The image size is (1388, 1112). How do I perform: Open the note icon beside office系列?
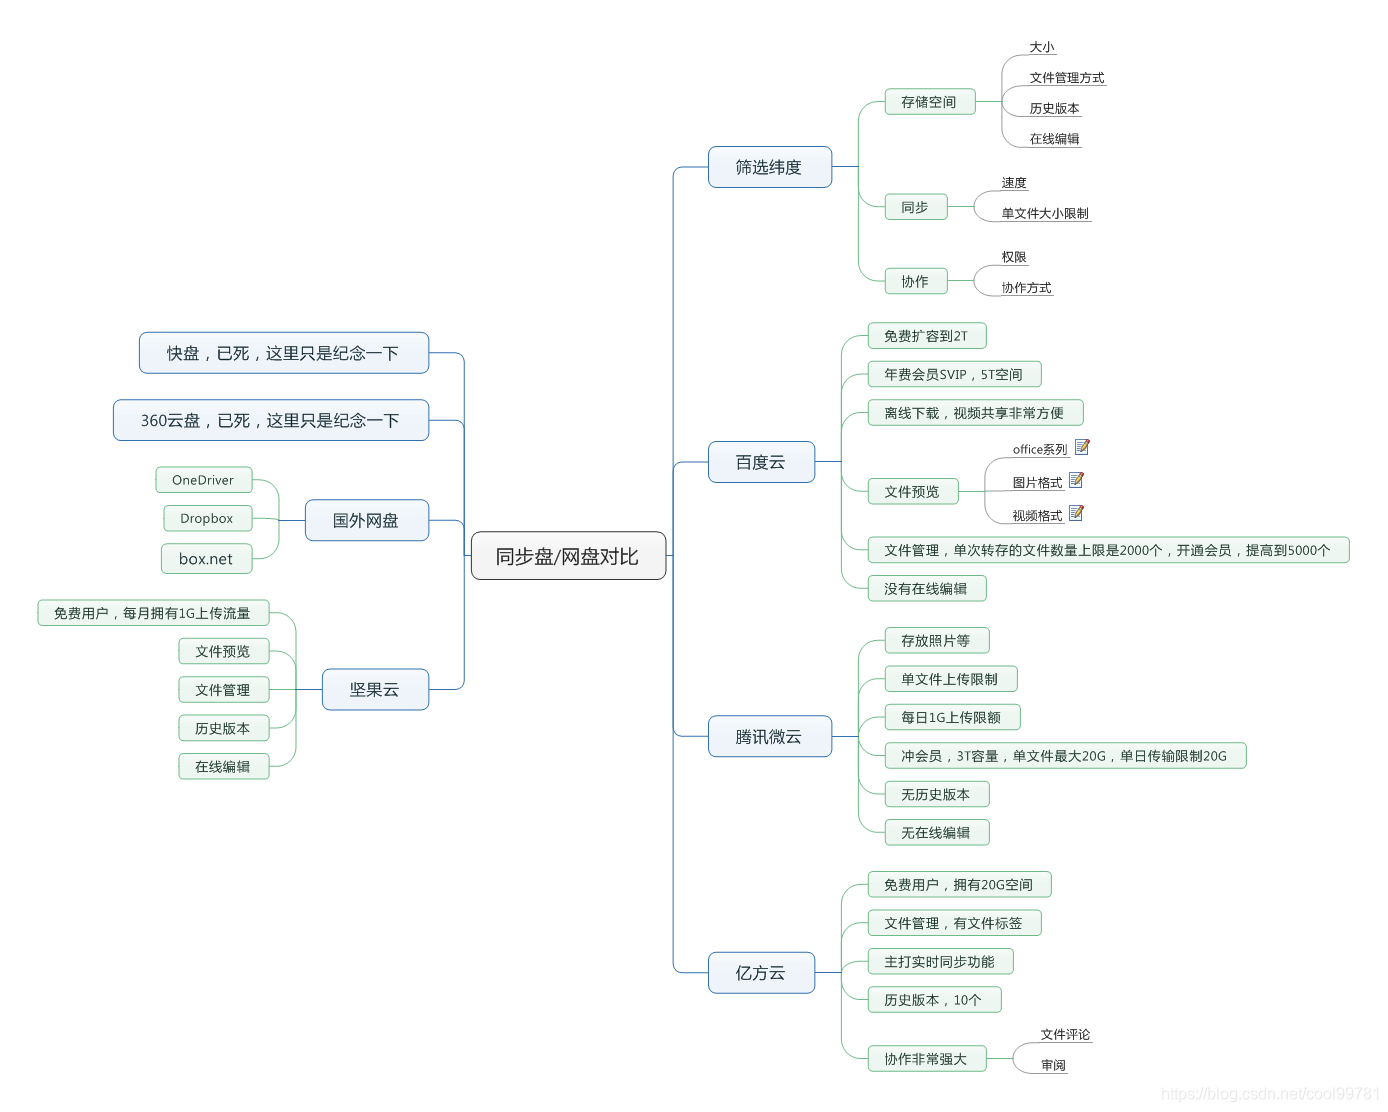click(1082, 447)
